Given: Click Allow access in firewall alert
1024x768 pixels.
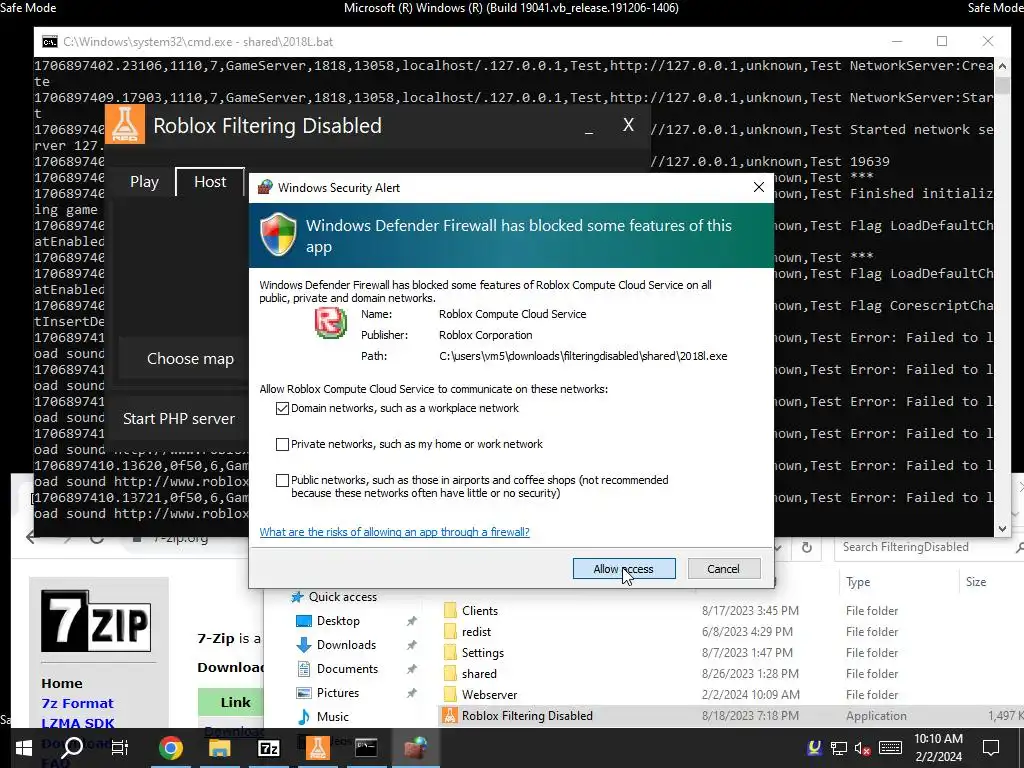Looking at the screenshot, I should coord(624,569).
